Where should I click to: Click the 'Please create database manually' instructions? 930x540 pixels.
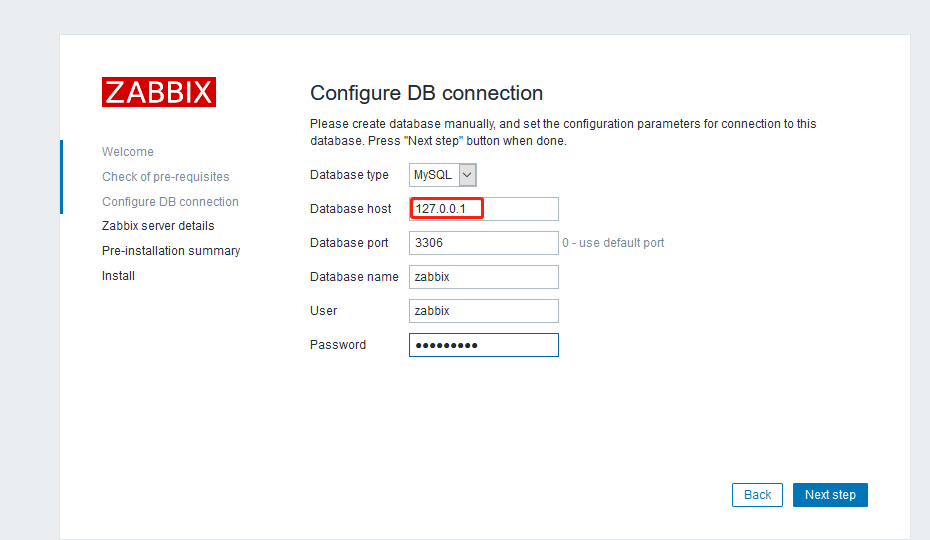[563, 132]
